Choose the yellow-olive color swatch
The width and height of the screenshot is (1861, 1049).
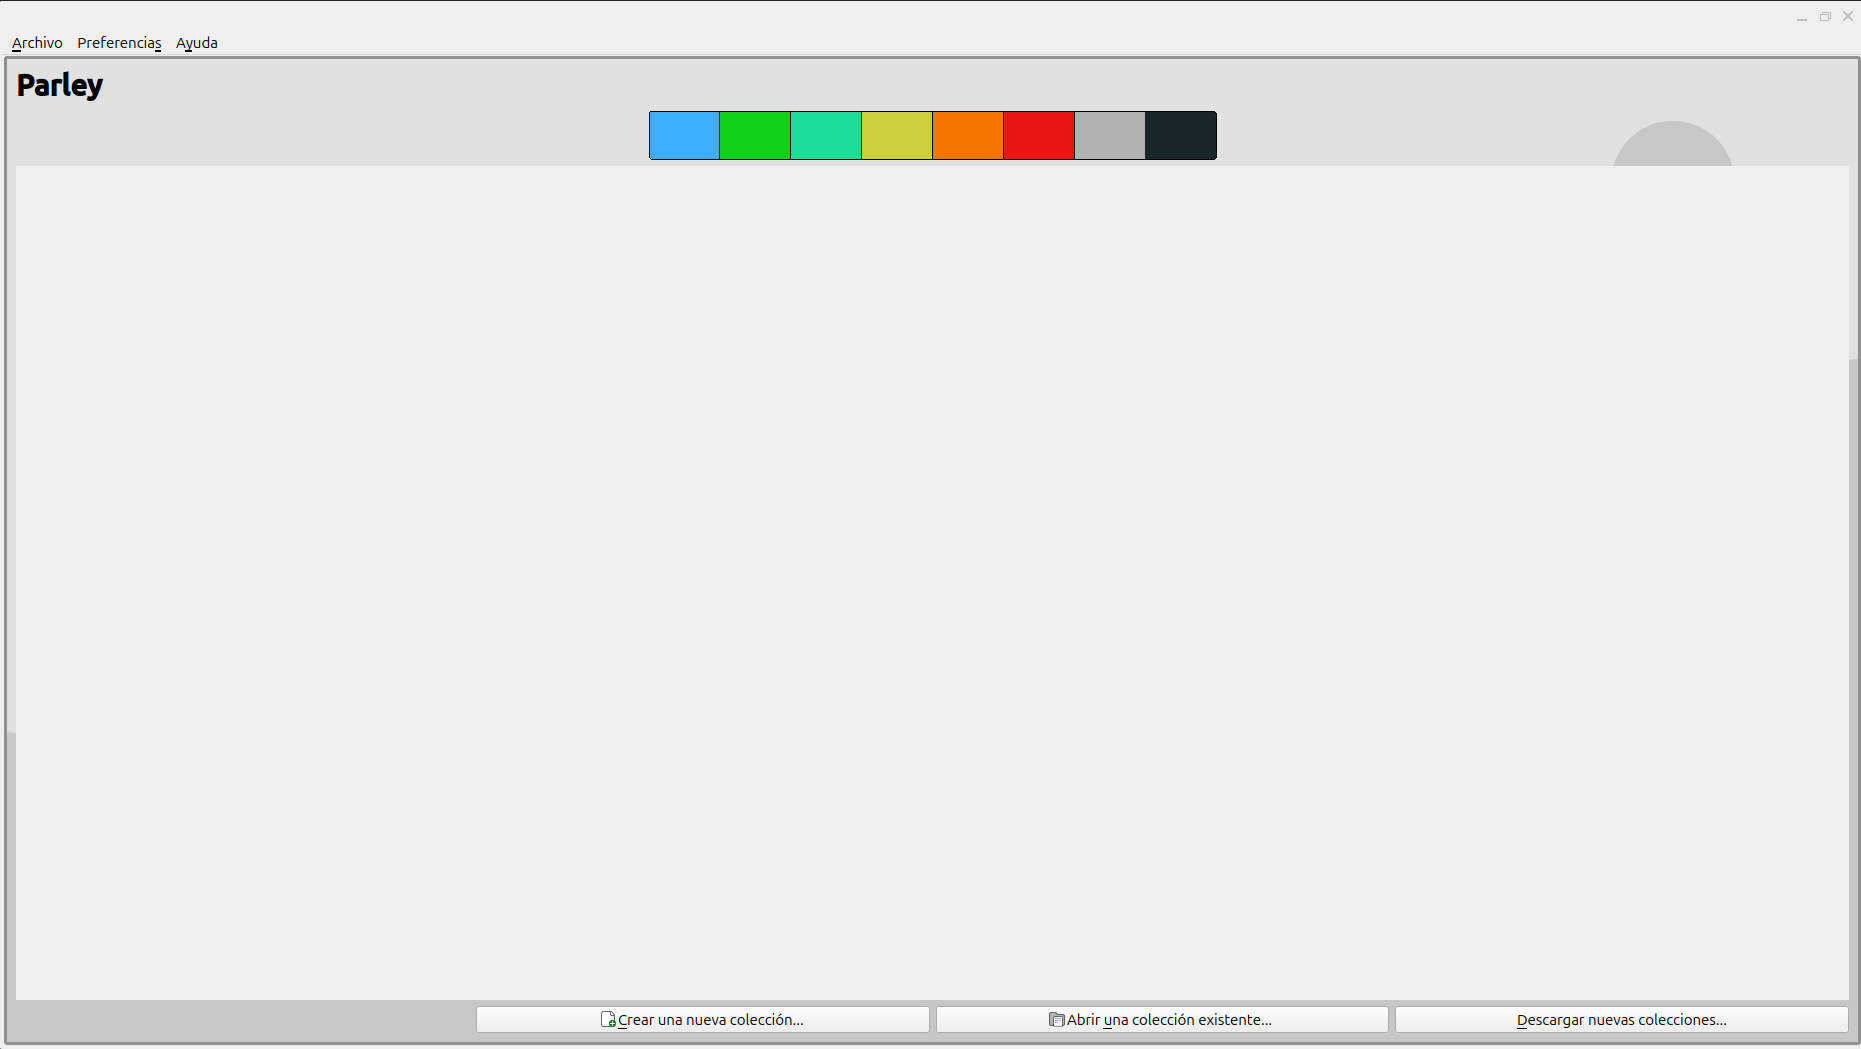897,136
